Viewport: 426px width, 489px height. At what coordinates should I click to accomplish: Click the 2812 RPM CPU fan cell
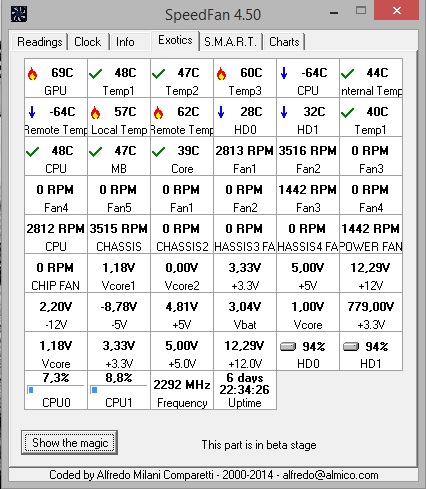coord(56,234)
